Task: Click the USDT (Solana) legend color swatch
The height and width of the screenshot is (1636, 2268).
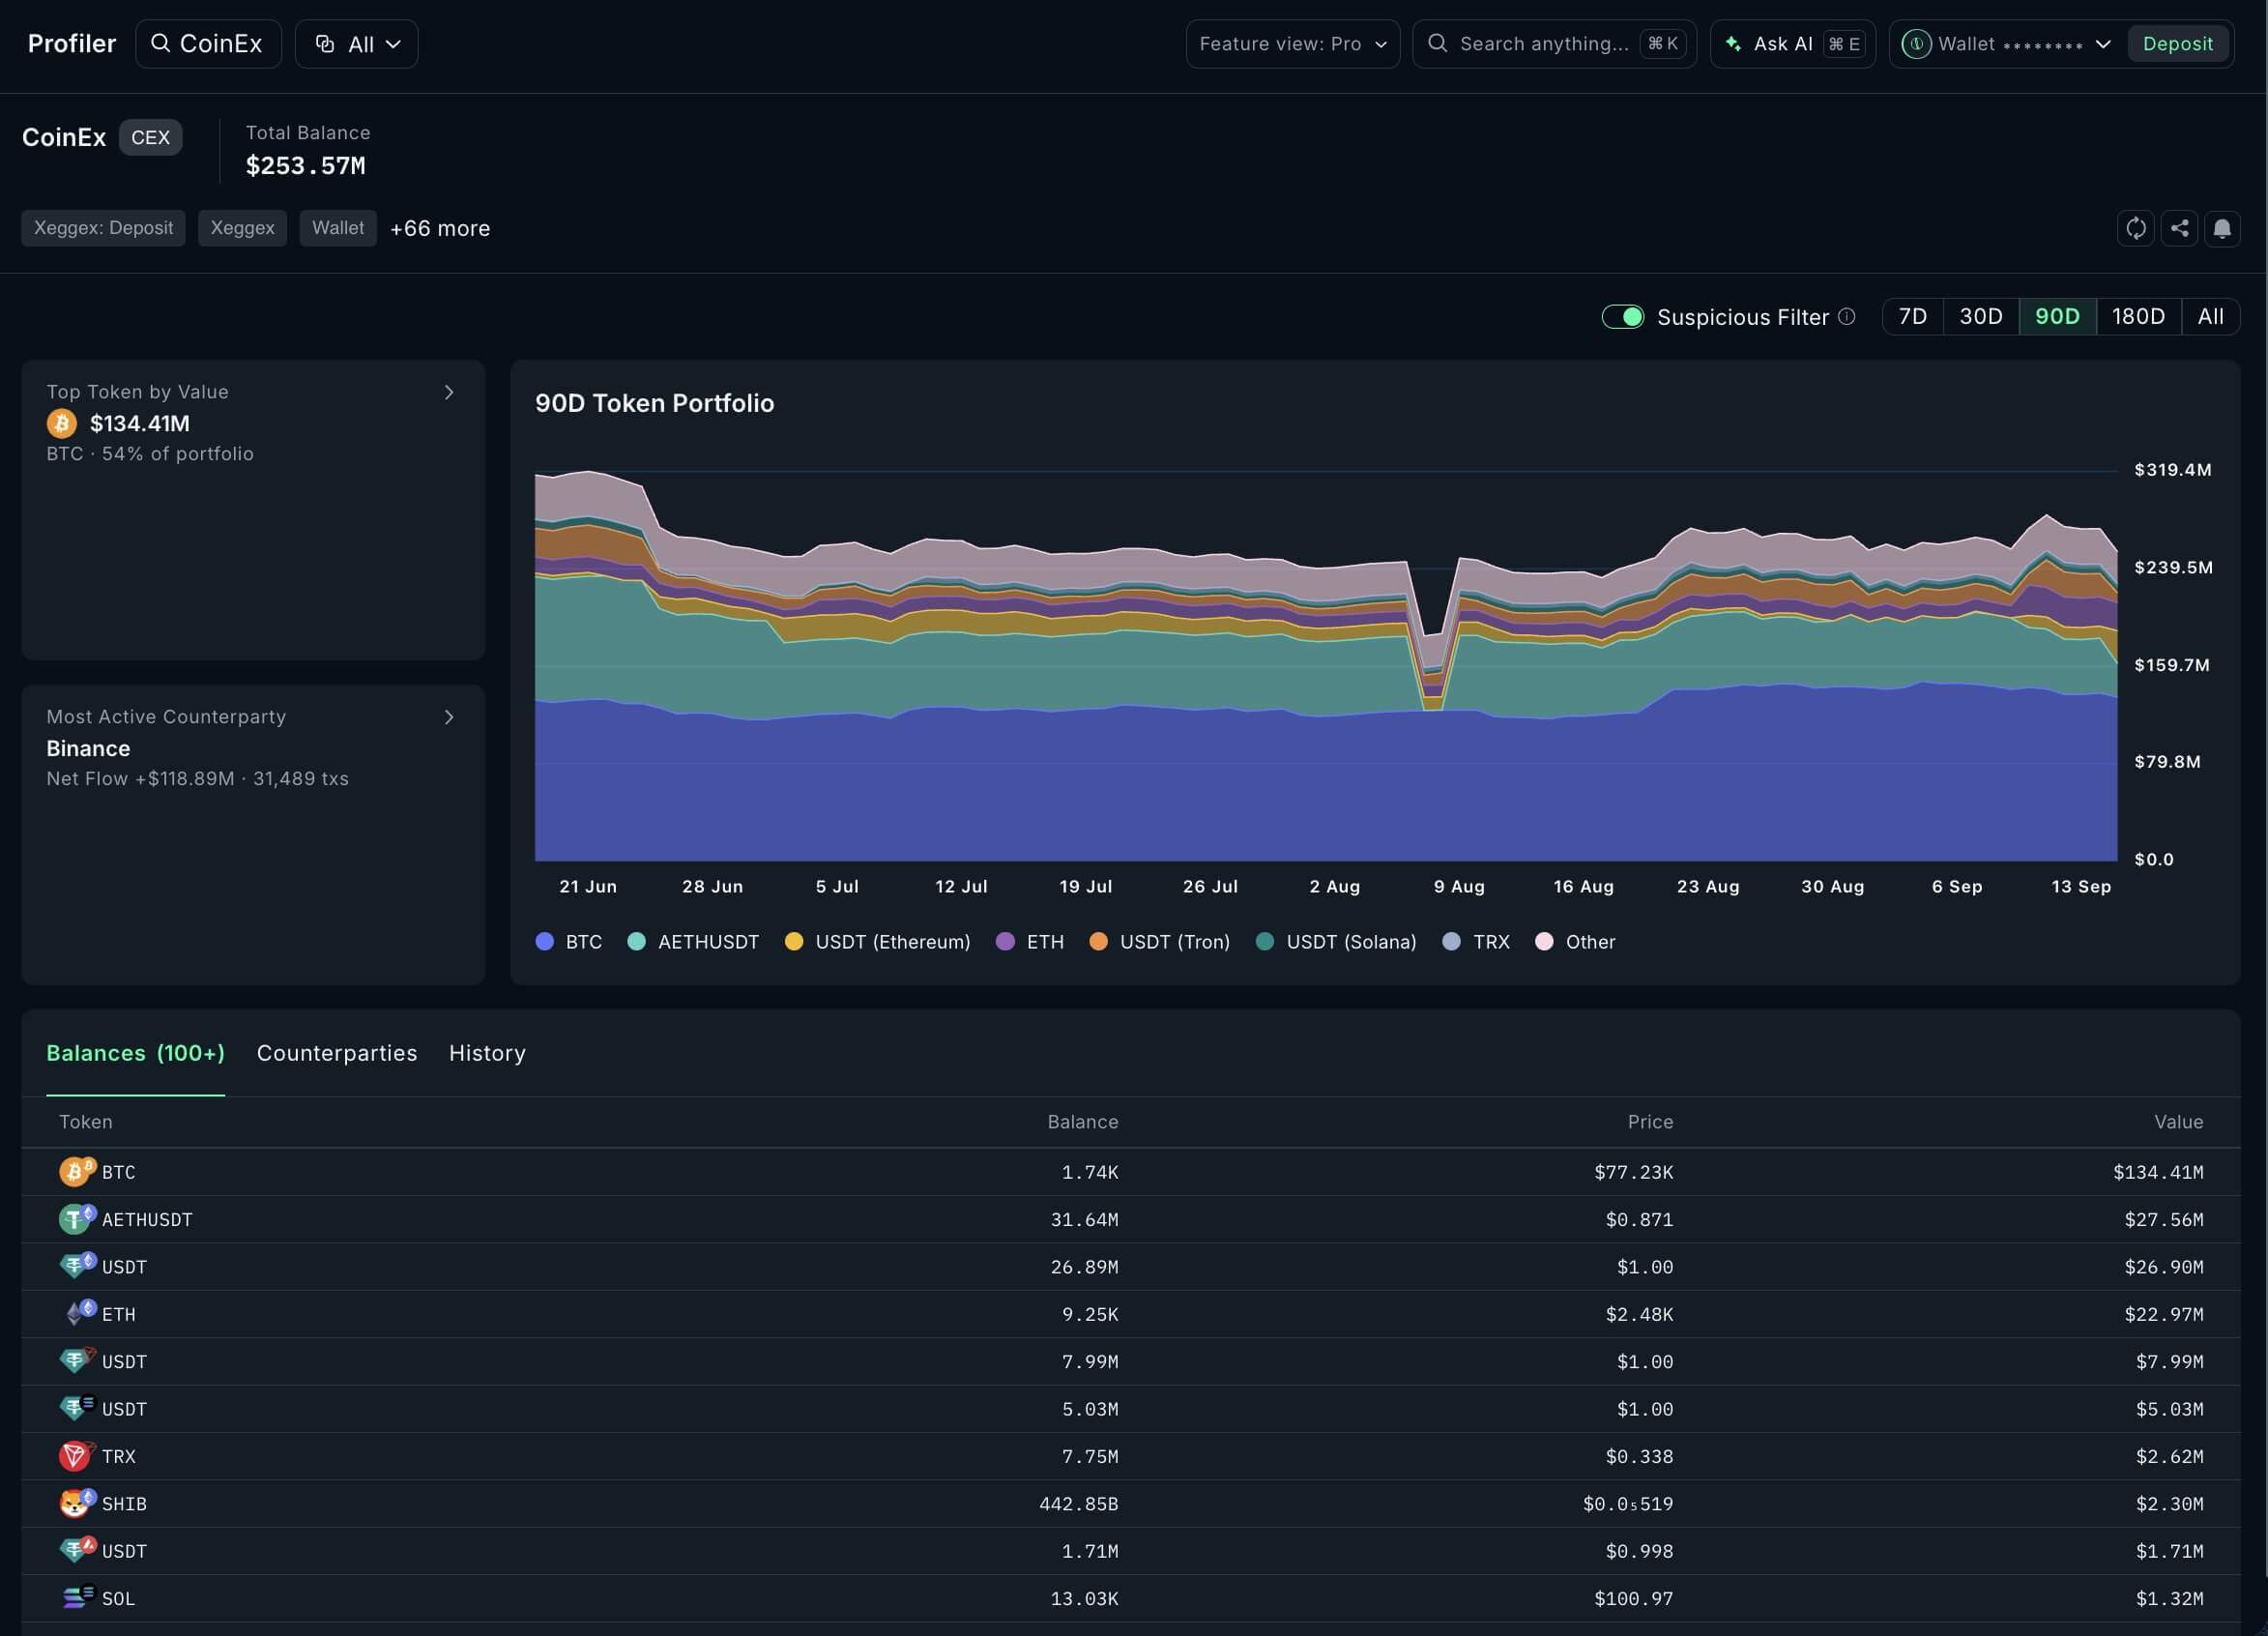Action: pyautogui.click(x=1264, y=941)
